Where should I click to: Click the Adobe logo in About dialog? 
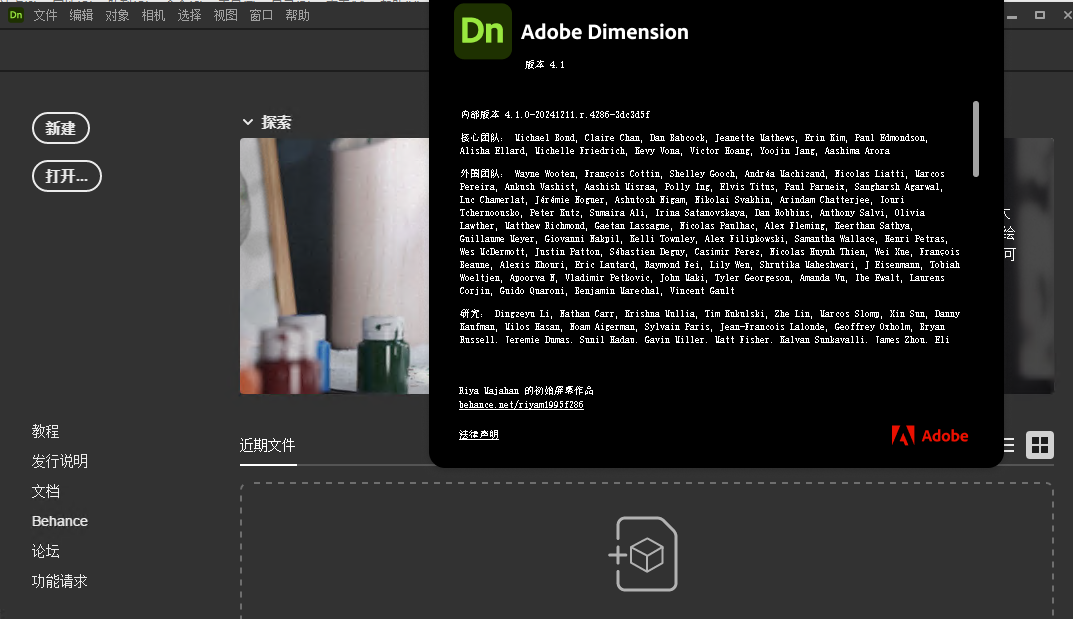point(929,436)
